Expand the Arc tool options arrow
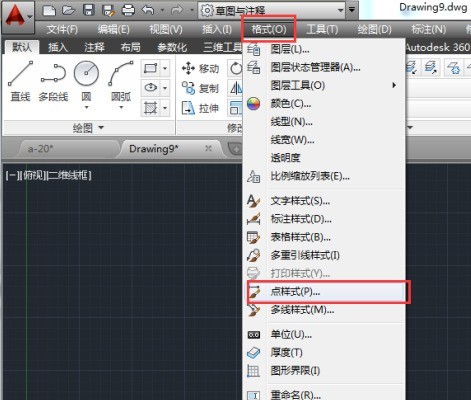471x400 pixels. (121, 107)
